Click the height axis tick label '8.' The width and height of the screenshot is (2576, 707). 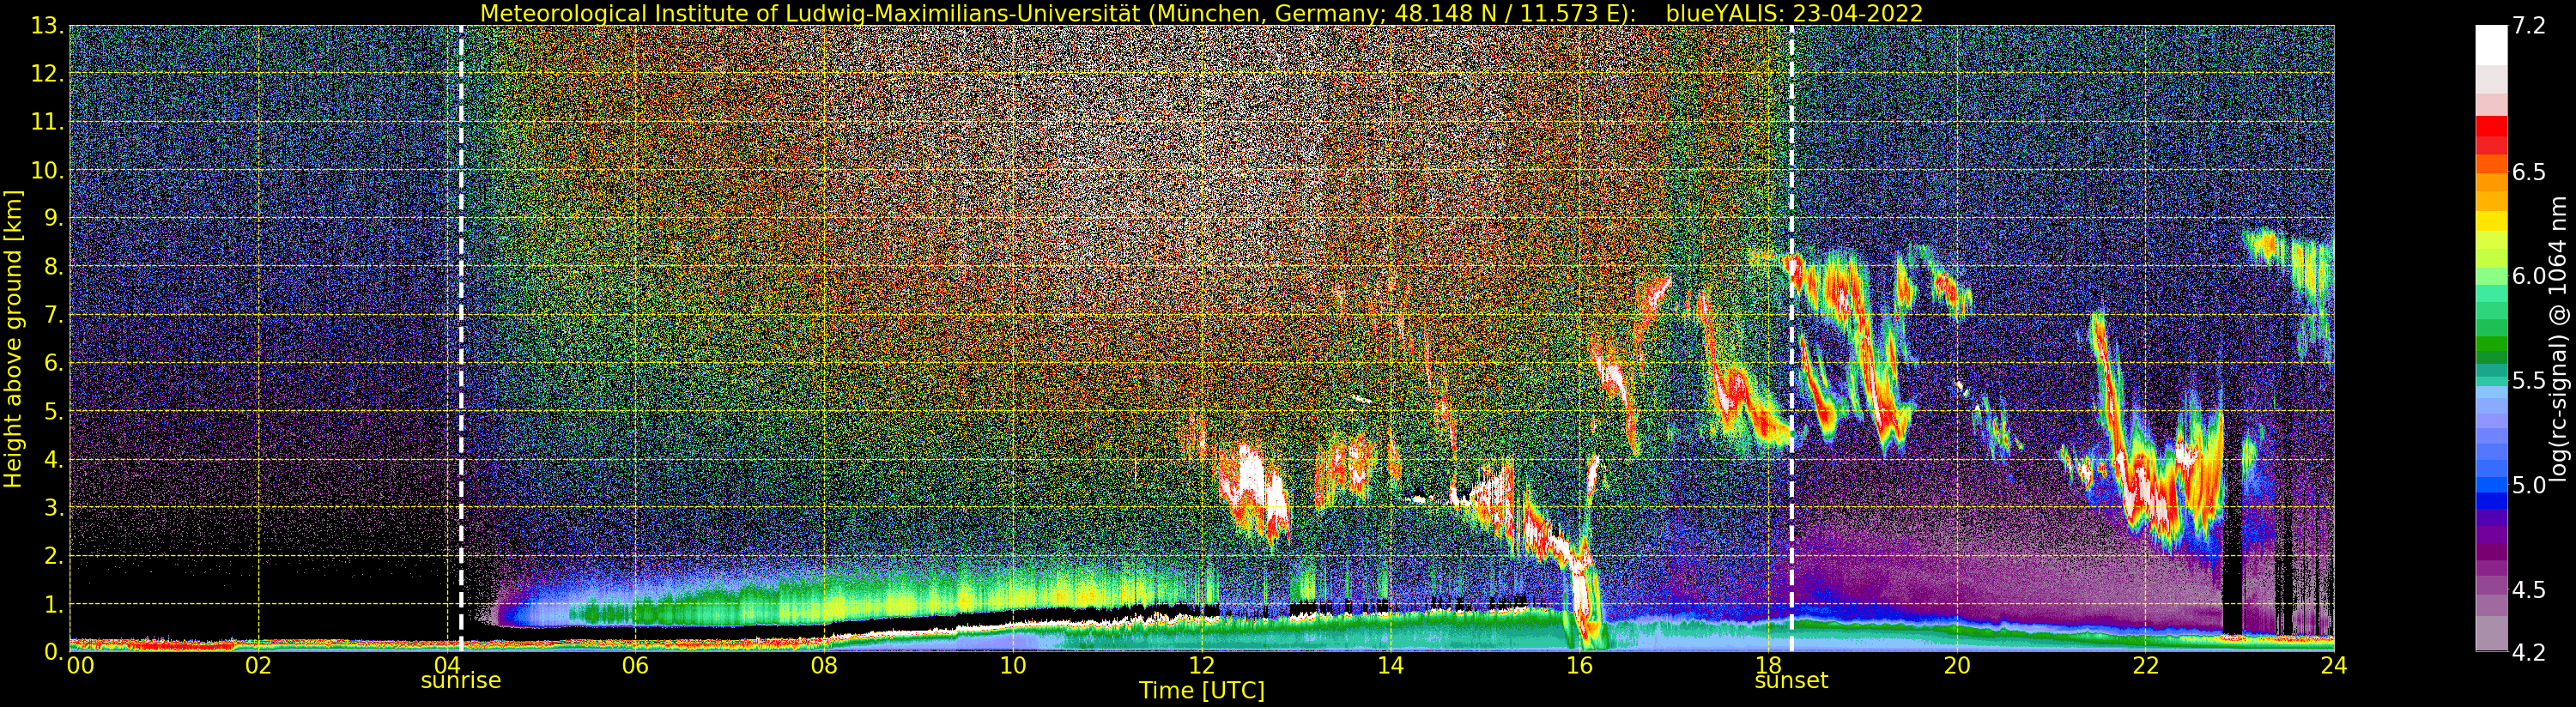click(x=53, y=266)
